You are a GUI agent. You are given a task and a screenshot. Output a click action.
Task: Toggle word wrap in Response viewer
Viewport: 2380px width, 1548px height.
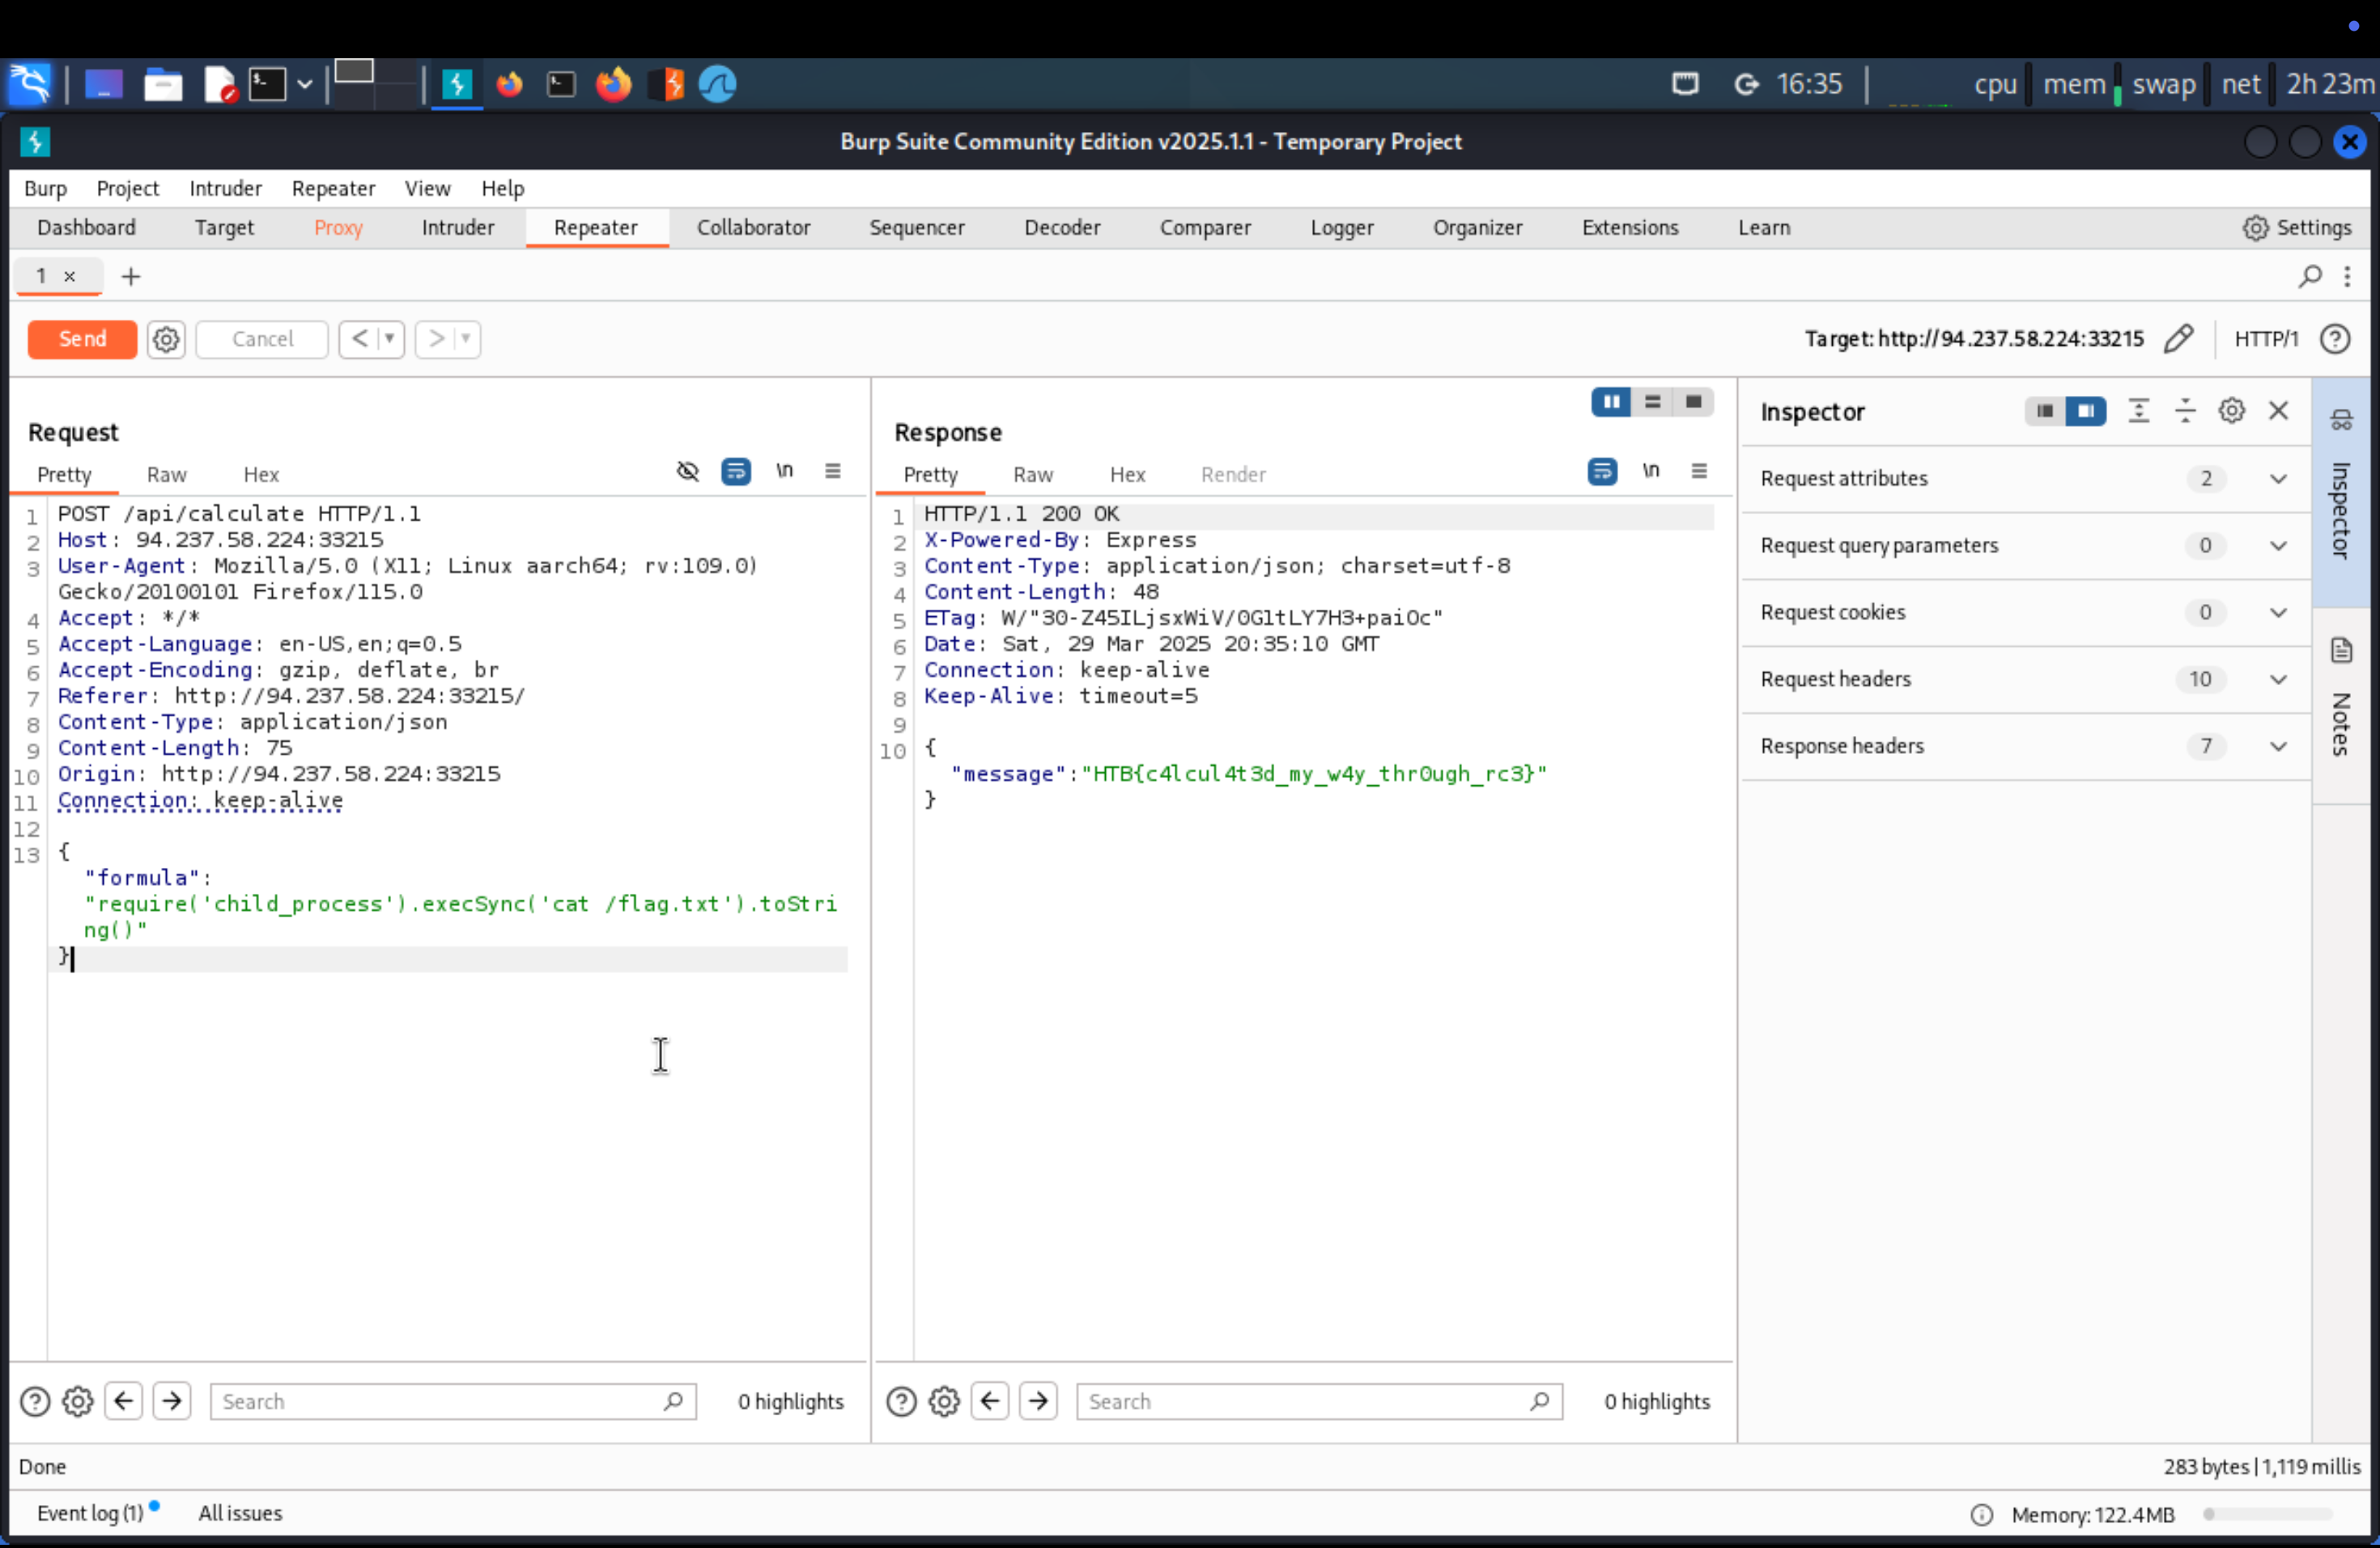(1602, 471)
